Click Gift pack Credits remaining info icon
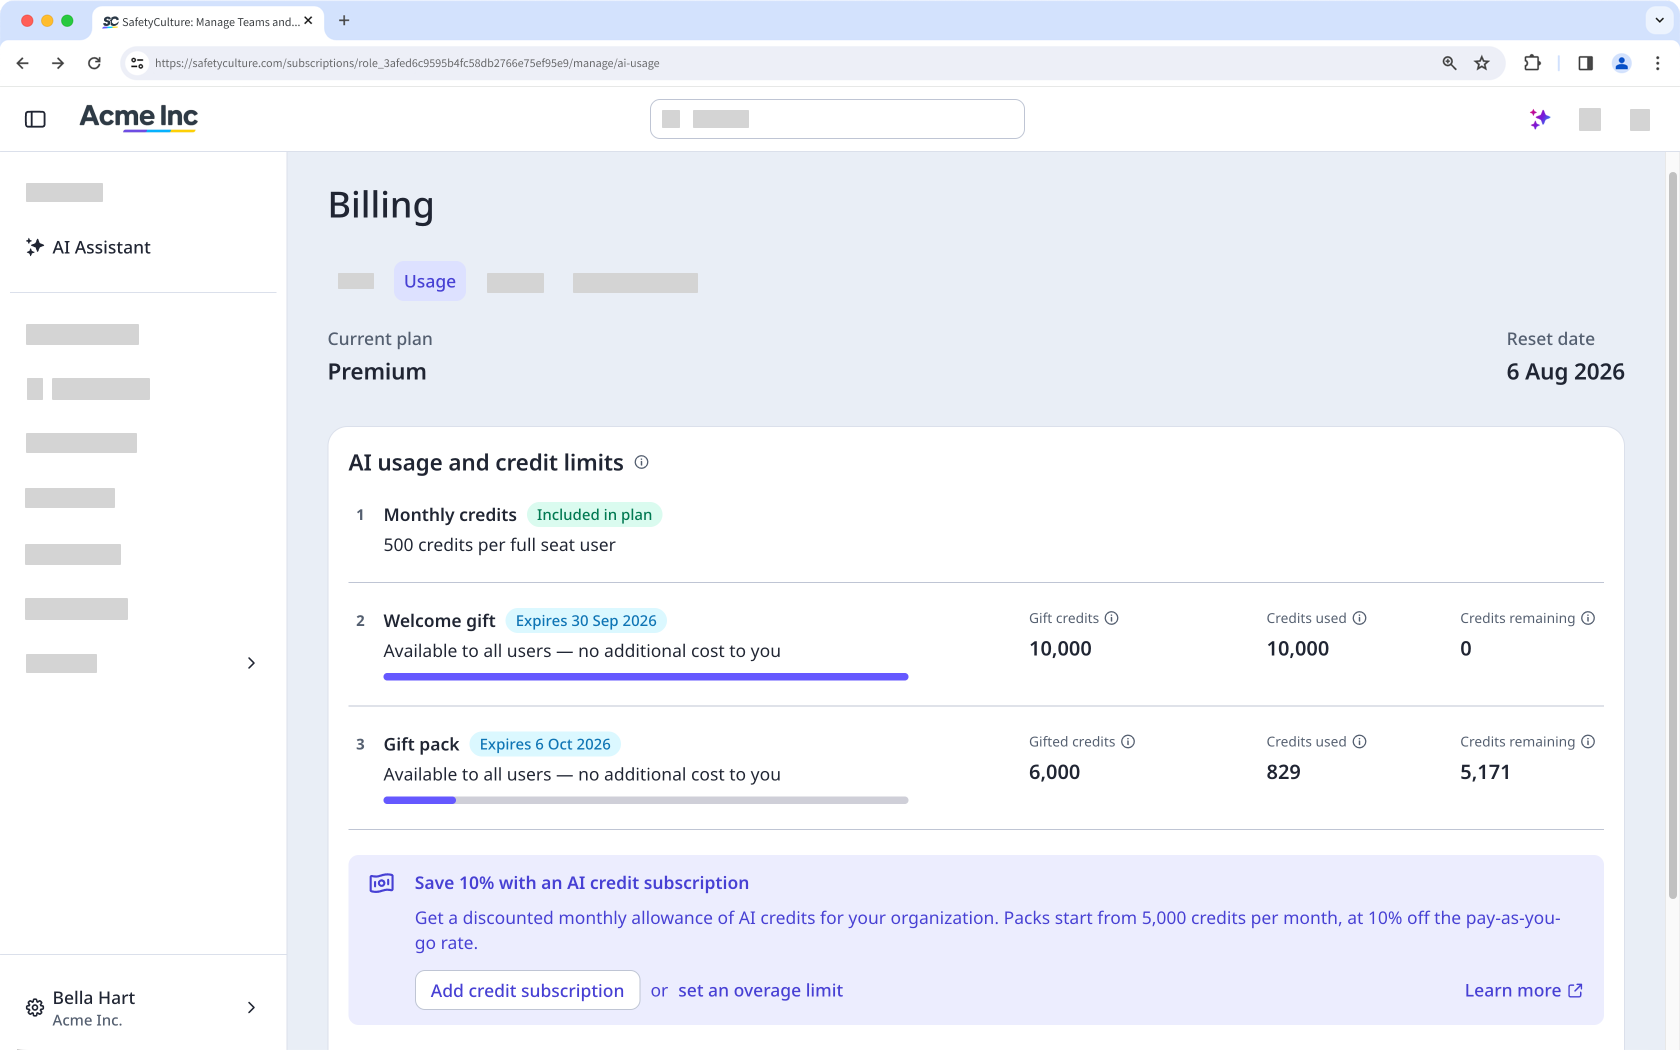This screenshot has width=1680, height=1050. (x=1588, y=742)
